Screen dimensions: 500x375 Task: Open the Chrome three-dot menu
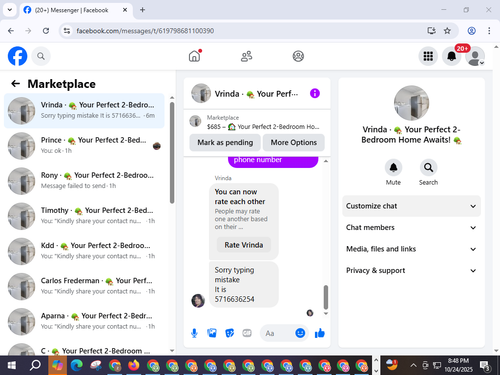coord(489,31)
